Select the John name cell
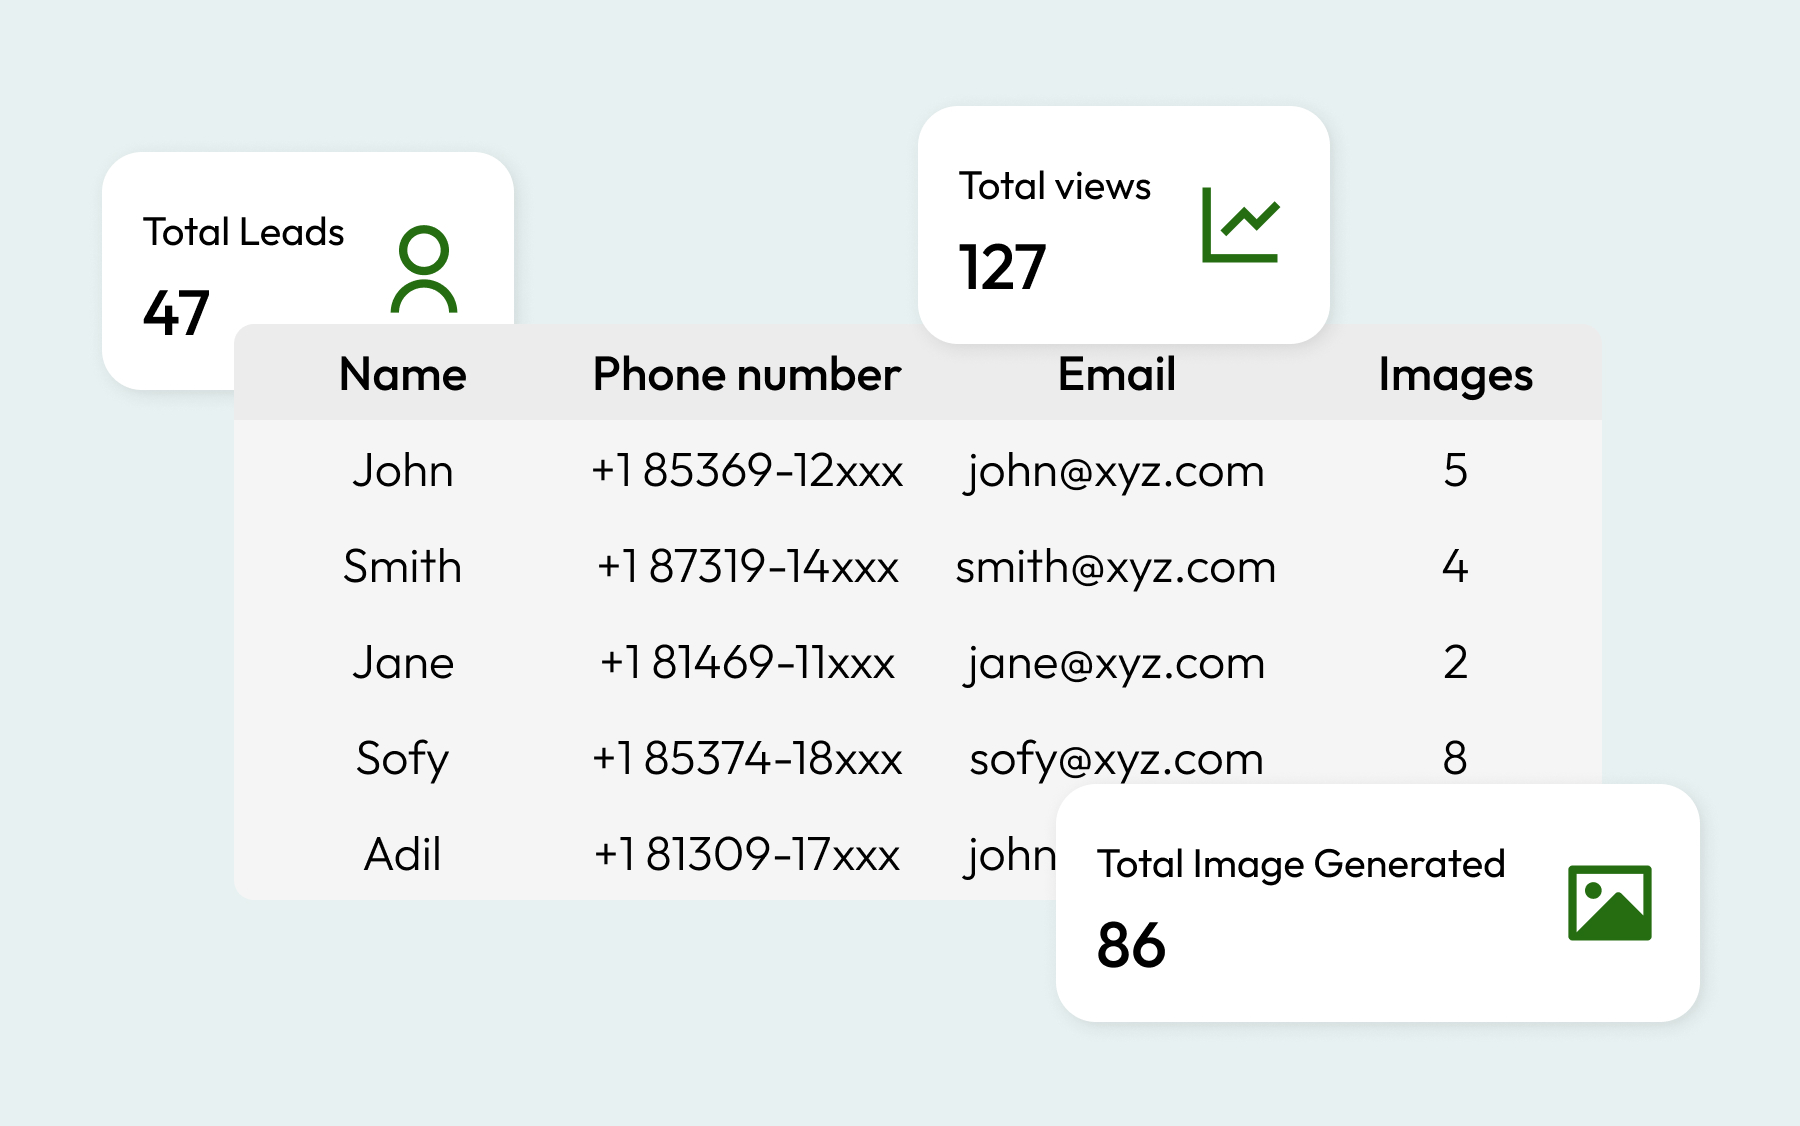This screenshot has width=1800, height=1126. pyautogui.click(x=402, y=471)
